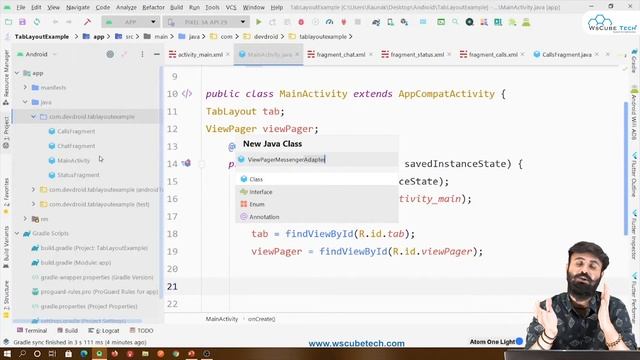
Task: Open the Gradle panel on right edge
Action: click(634, 61)
